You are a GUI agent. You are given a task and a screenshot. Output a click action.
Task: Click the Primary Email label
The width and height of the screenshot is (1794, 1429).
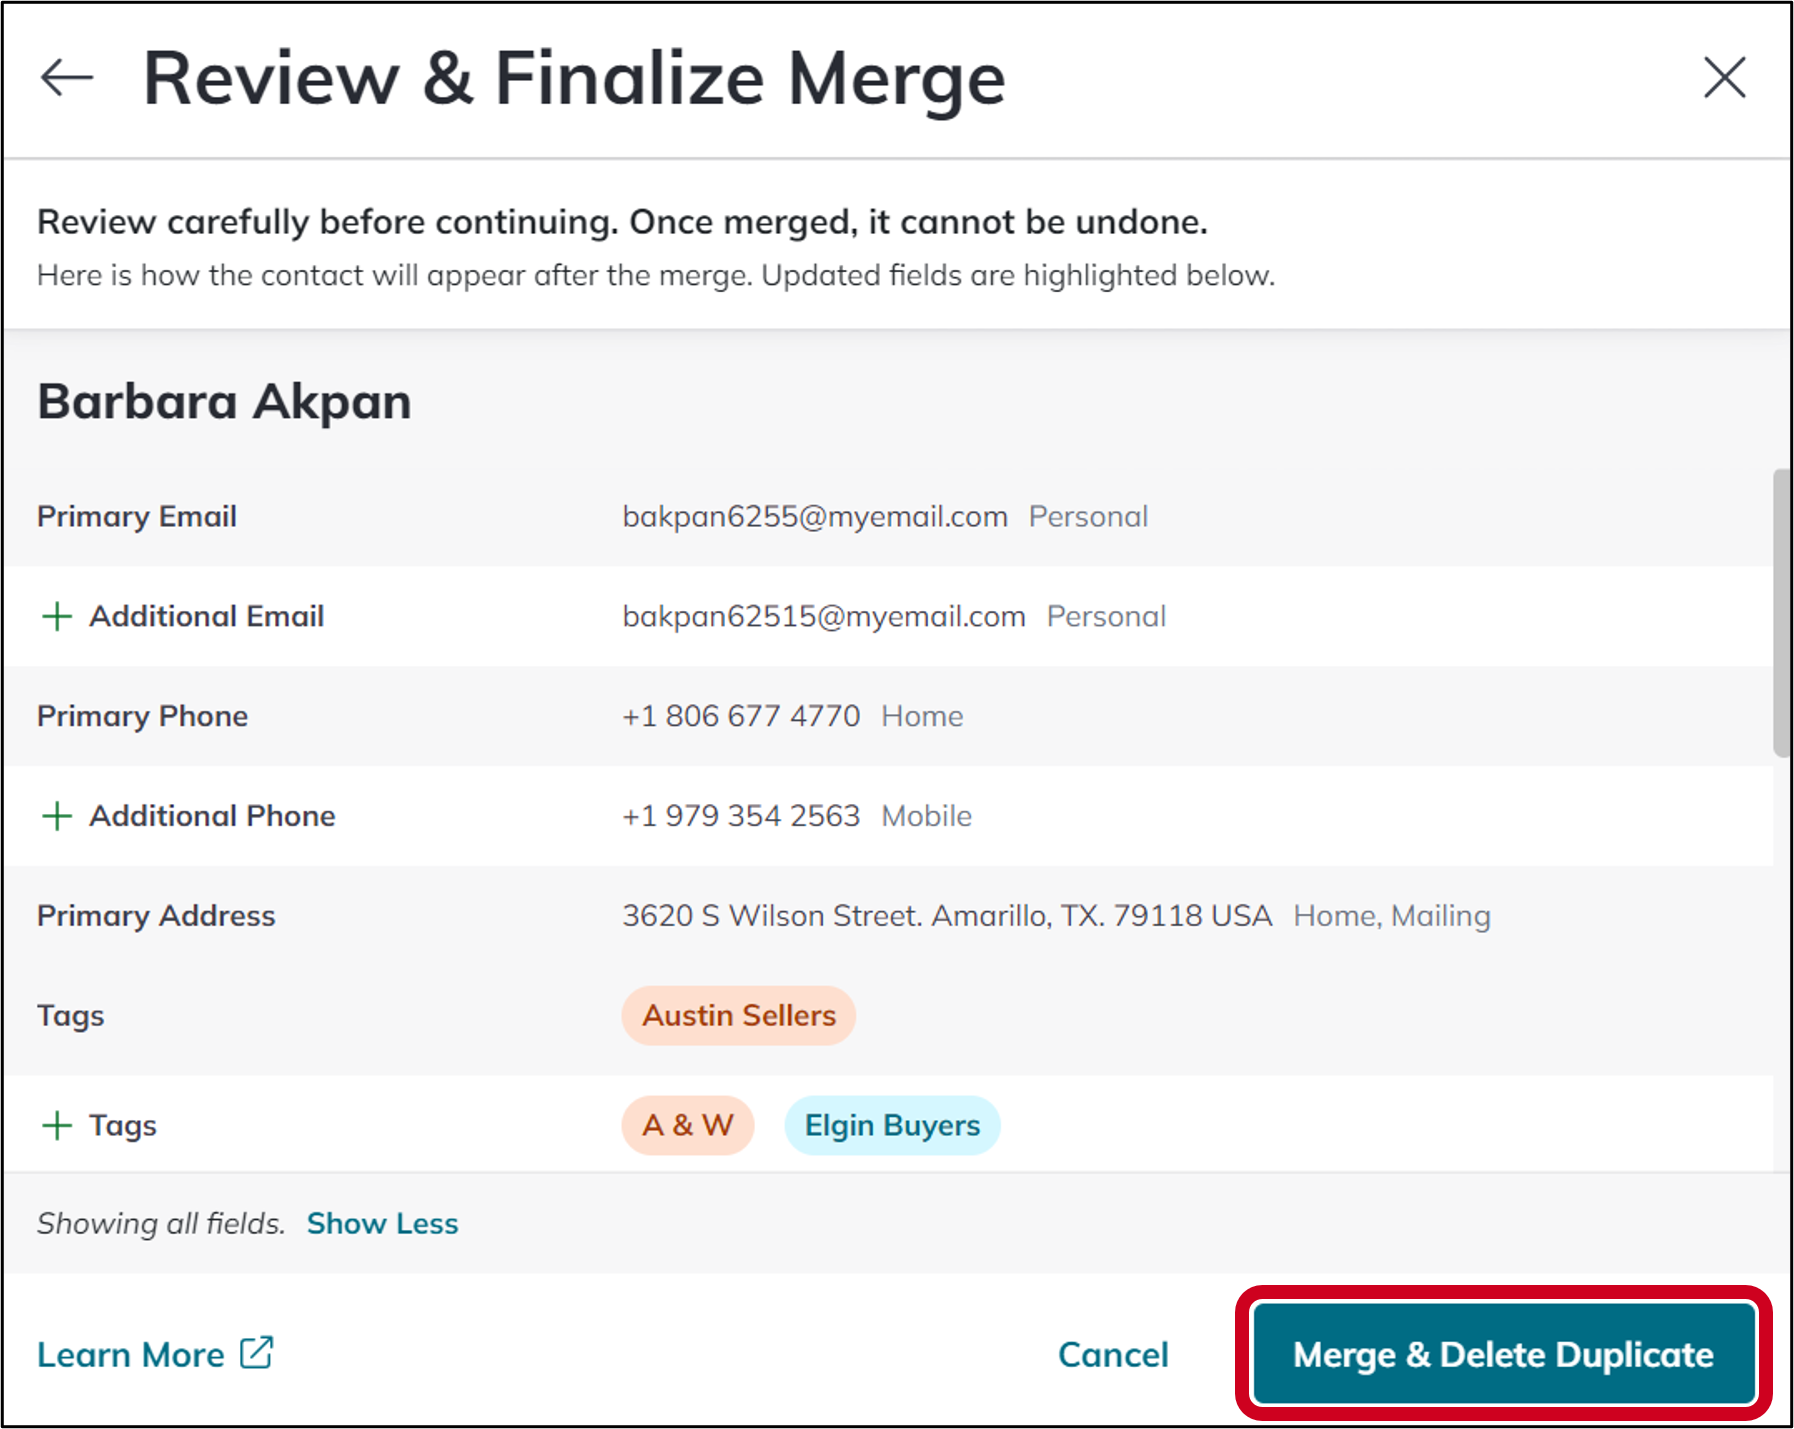(137, 516)
